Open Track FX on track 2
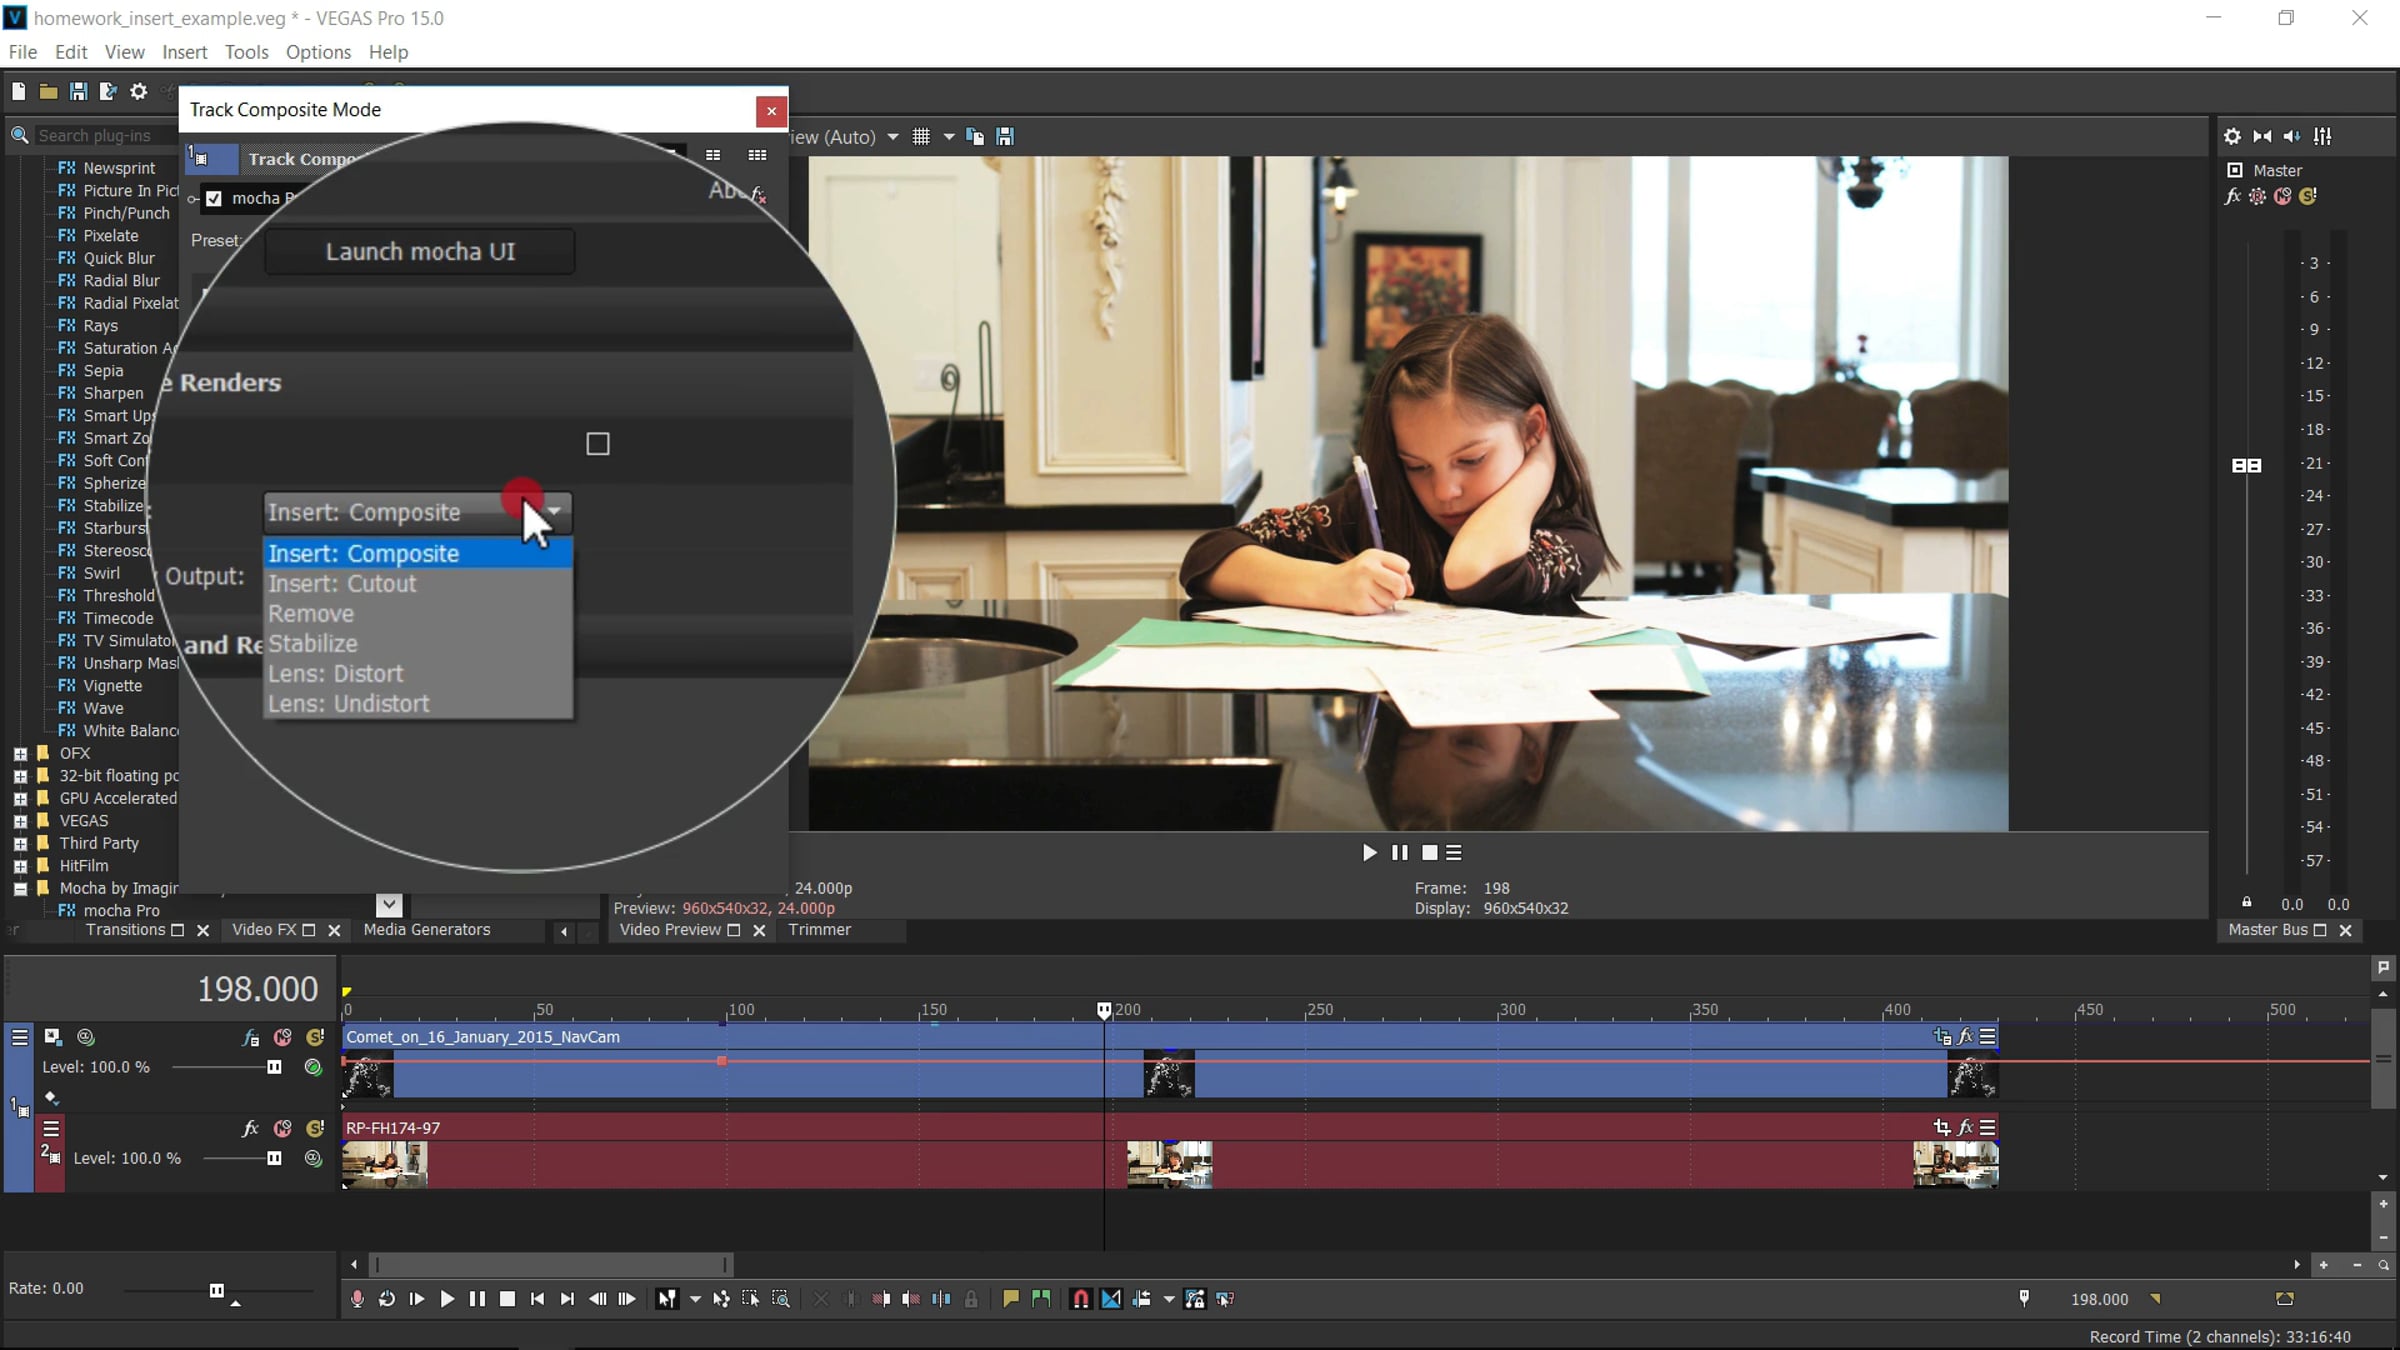The image size is (2400, 1350). (x=251, y=1129)
